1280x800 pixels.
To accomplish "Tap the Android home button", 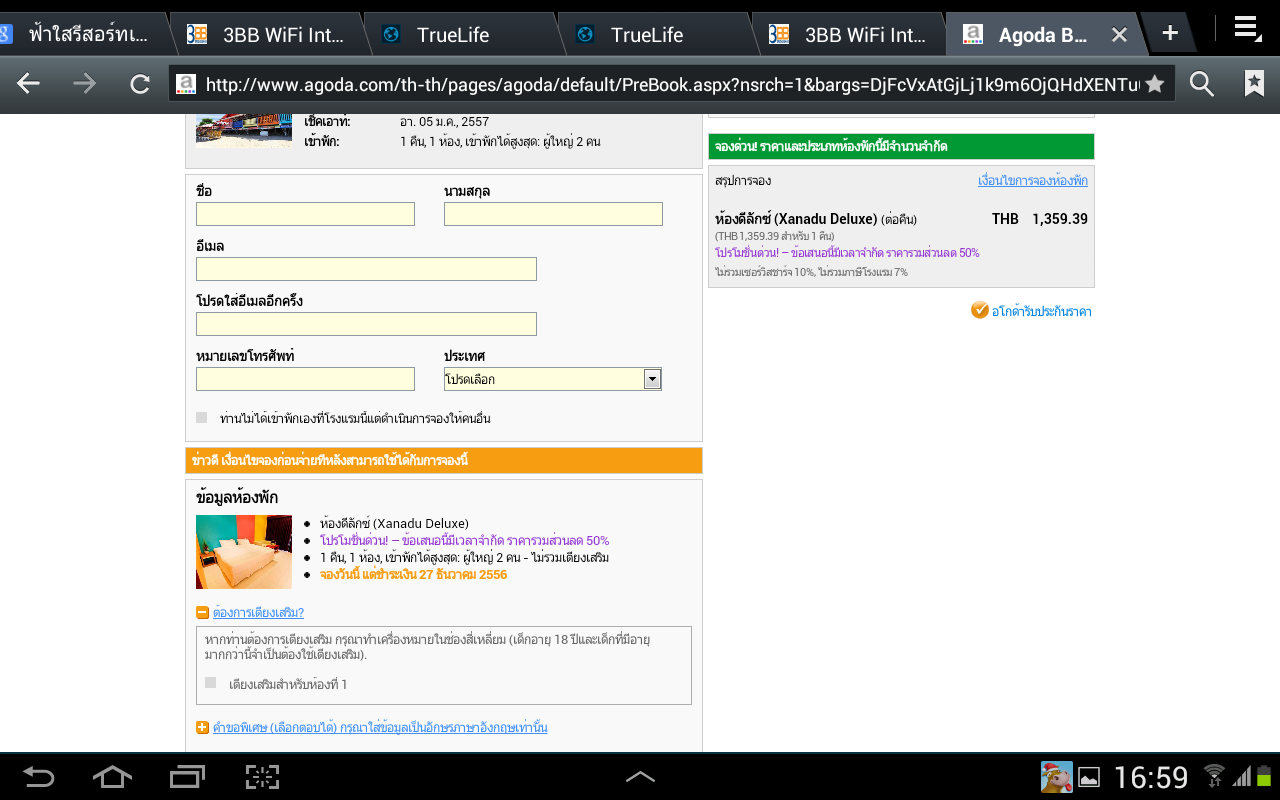I will click(112, 777).
